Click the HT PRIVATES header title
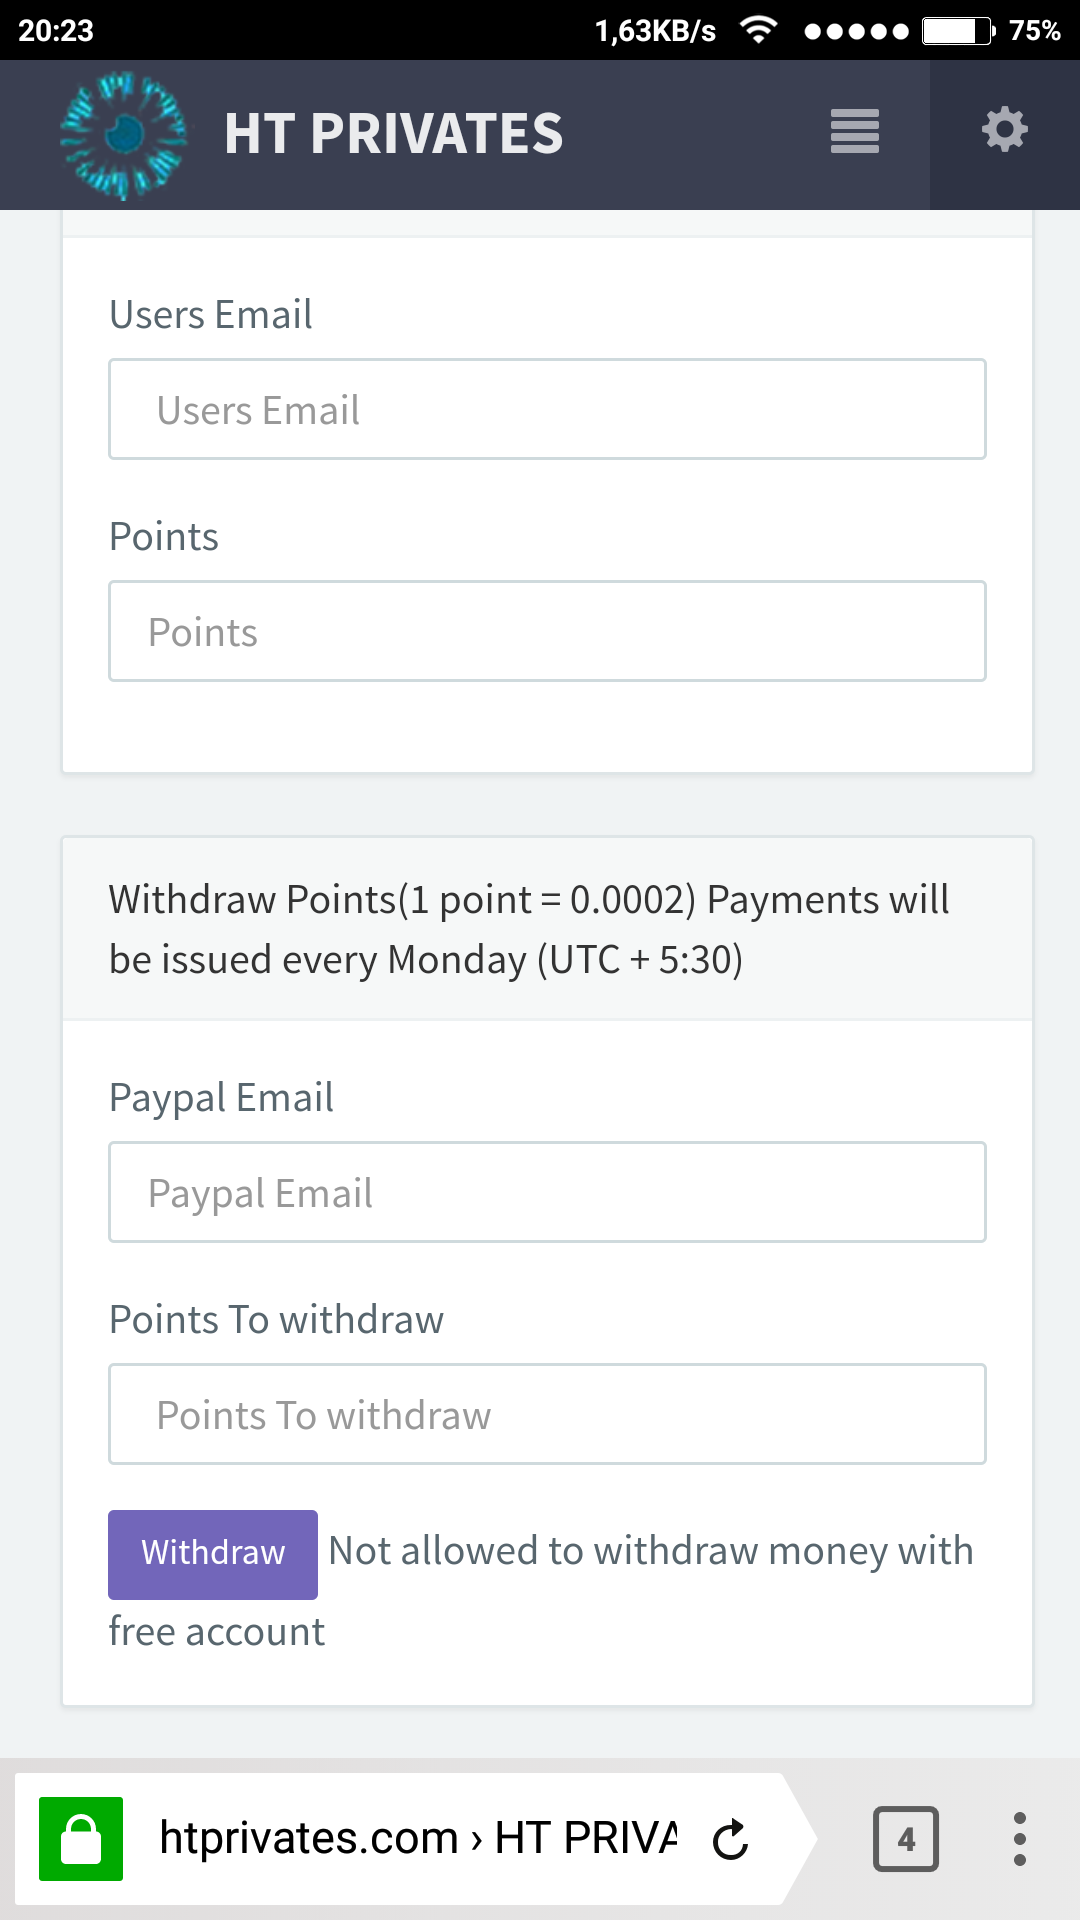 point(393,134)
